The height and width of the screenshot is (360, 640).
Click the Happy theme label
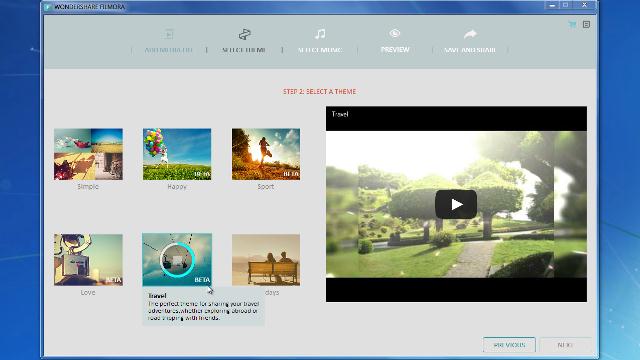point(177,187)
